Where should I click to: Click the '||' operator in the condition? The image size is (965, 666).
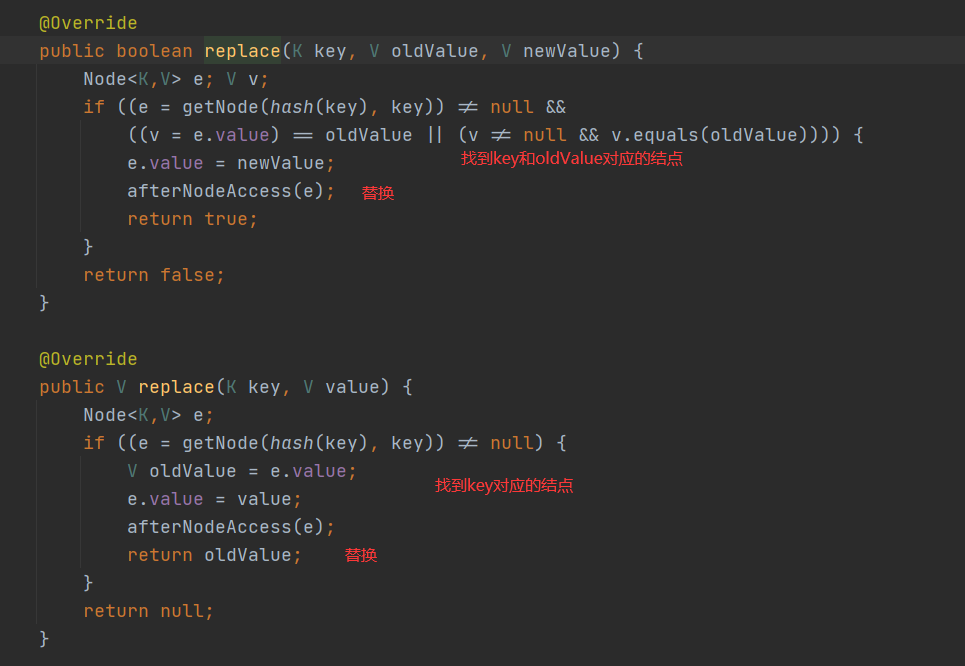[x=434, y=135]
